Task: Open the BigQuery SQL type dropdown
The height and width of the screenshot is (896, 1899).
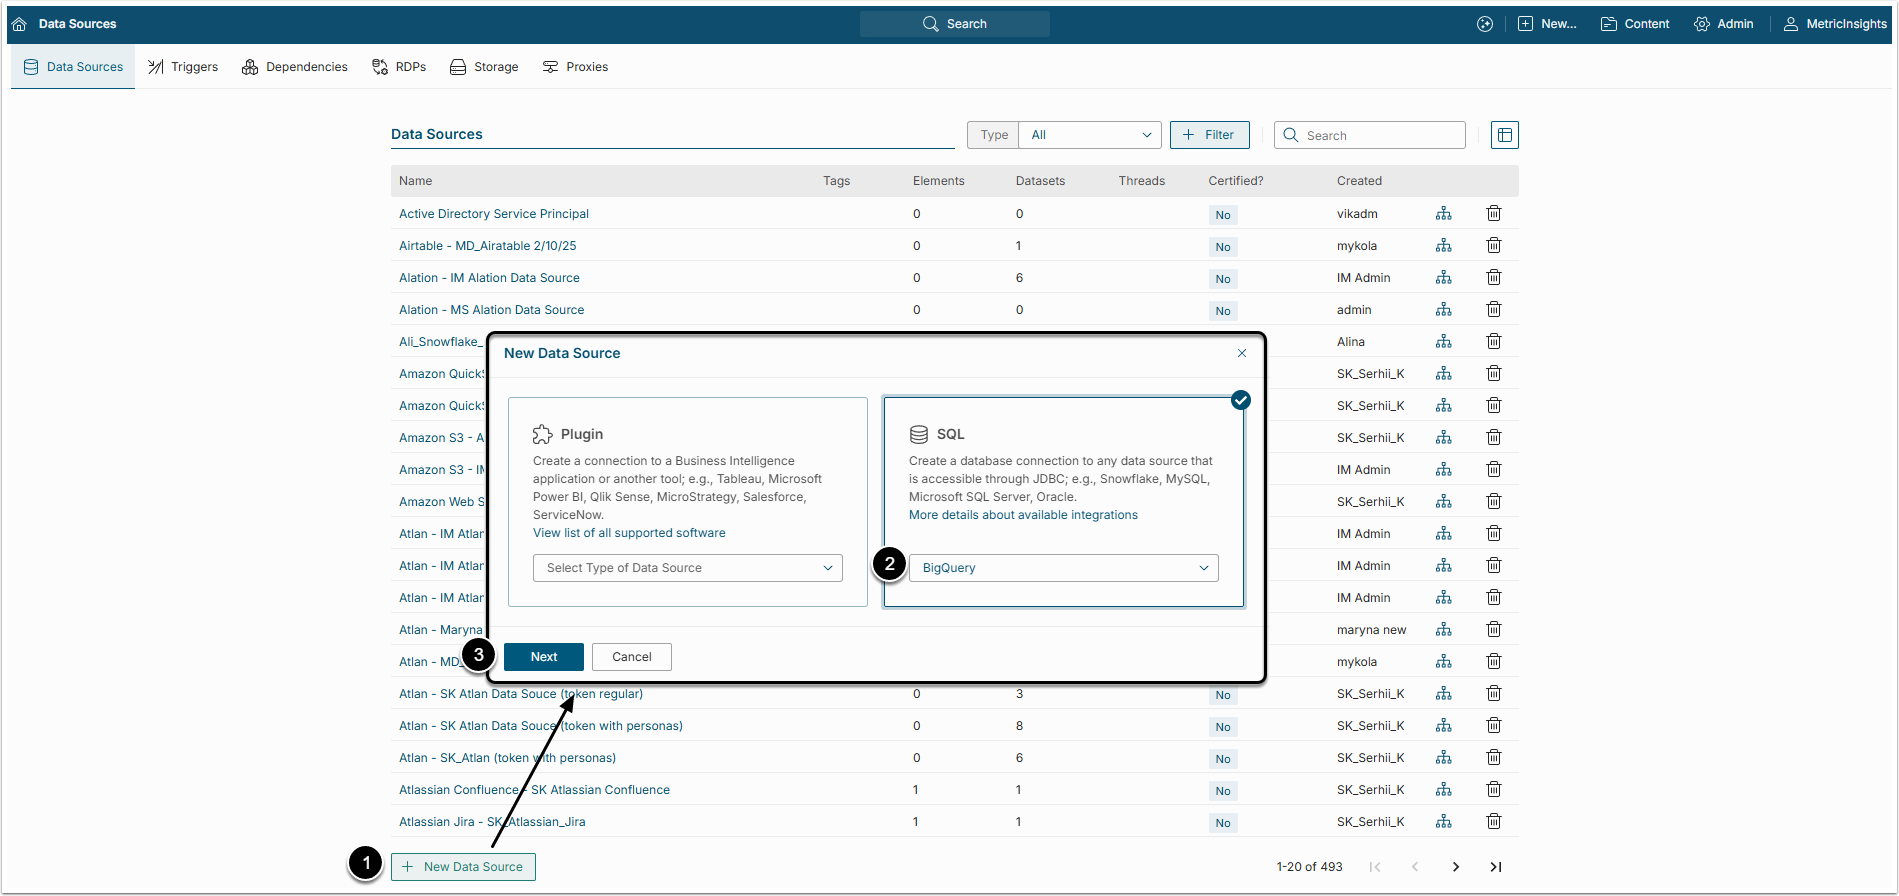Action: (1063, 568)
